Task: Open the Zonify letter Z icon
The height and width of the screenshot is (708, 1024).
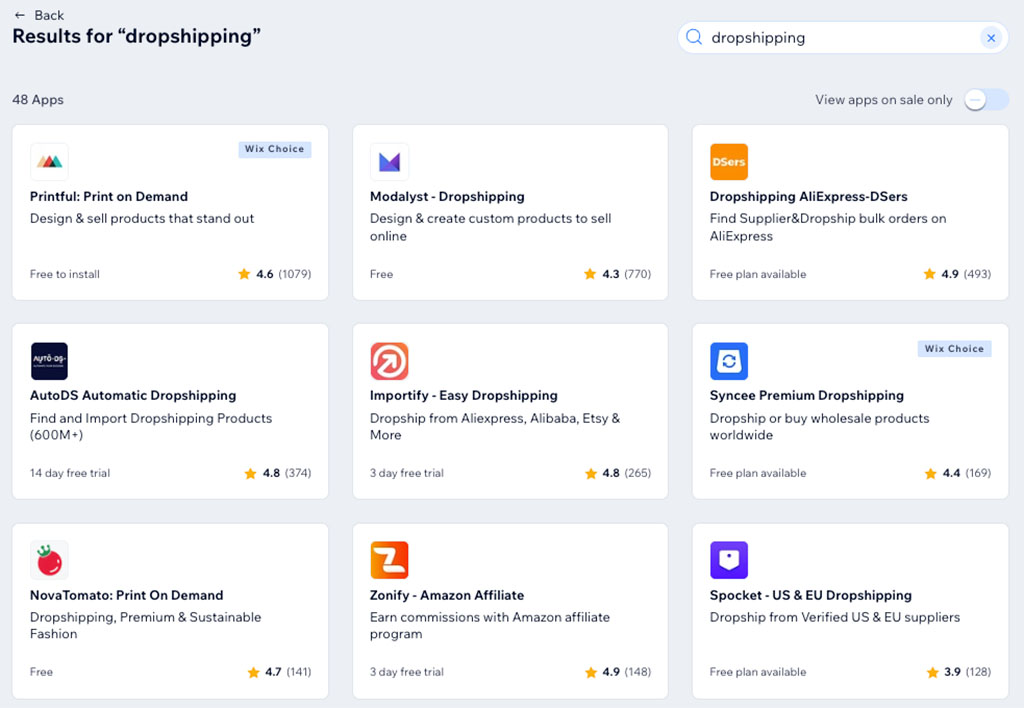Action: [x=389, y=560]
